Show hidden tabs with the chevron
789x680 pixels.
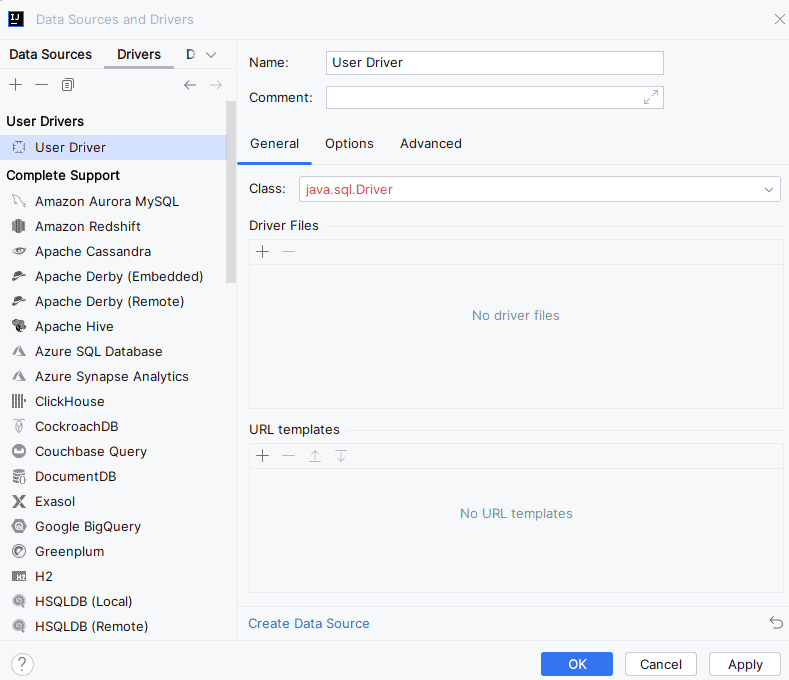(211, 55)
